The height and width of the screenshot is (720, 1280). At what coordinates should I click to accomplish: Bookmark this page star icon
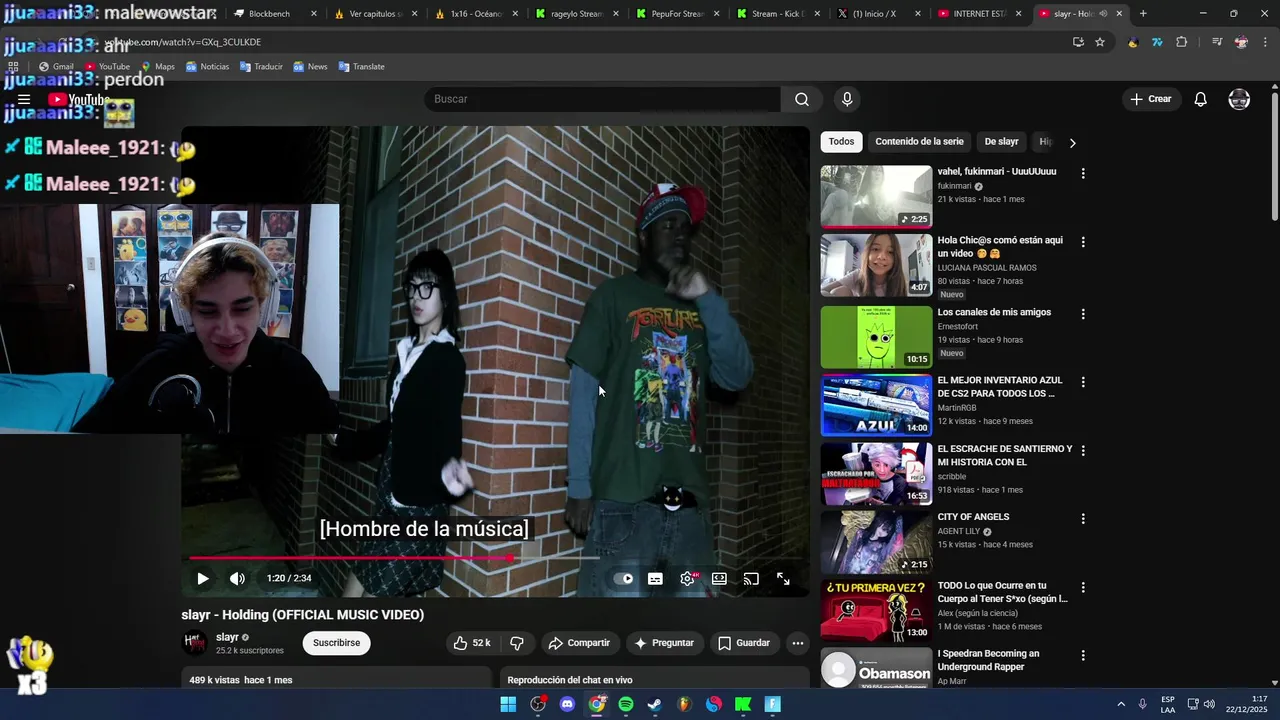1100,42
